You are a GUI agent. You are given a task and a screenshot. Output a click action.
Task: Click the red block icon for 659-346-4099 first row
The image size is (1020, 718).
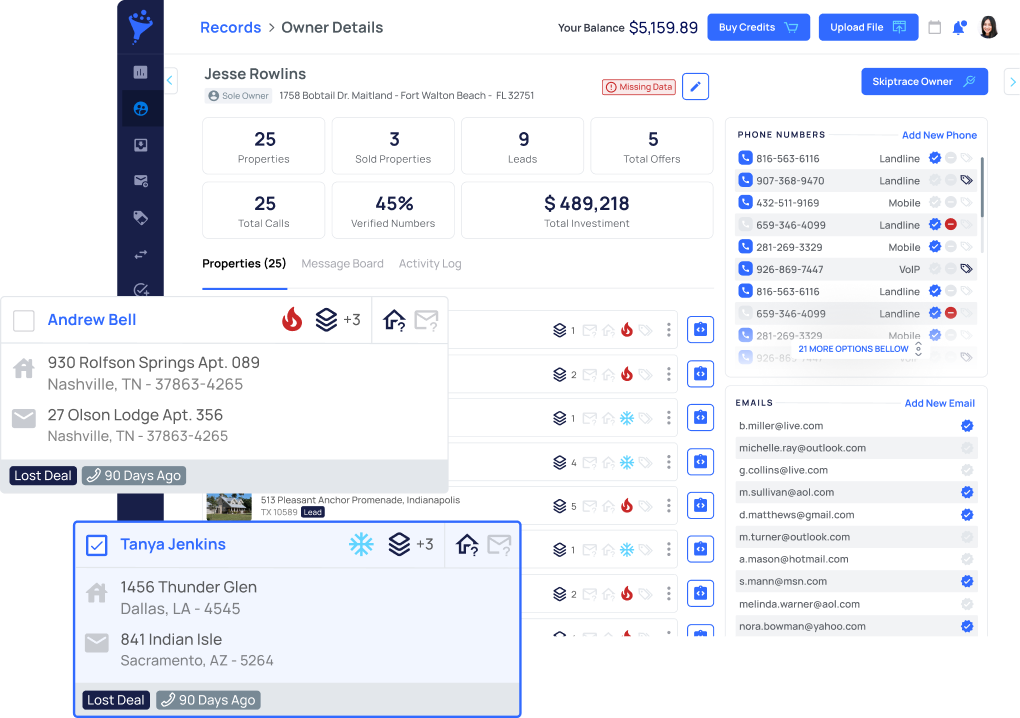[950, 224]
